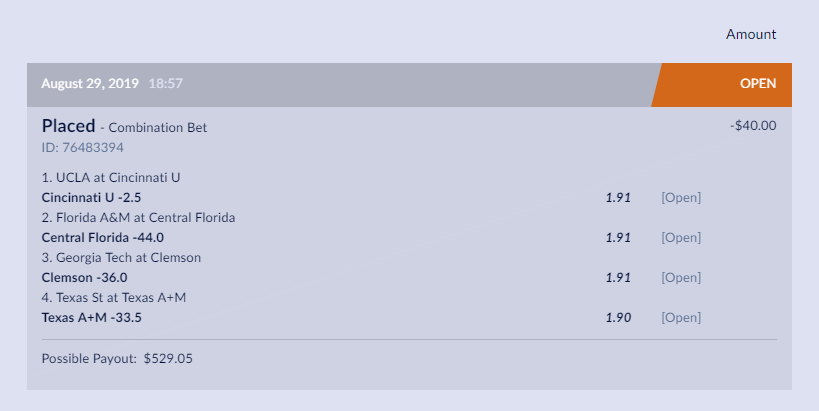Click the 18:57 timestamp
Image resolution: width=819 pixels, height=411 pixels.
coord(166,84)
